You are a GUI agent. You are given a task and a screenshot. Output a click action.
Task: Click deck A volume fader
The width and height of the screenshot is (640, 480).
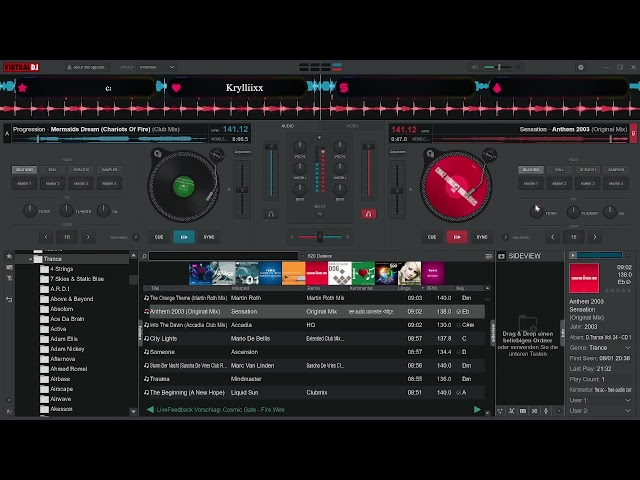pos(271,169)
